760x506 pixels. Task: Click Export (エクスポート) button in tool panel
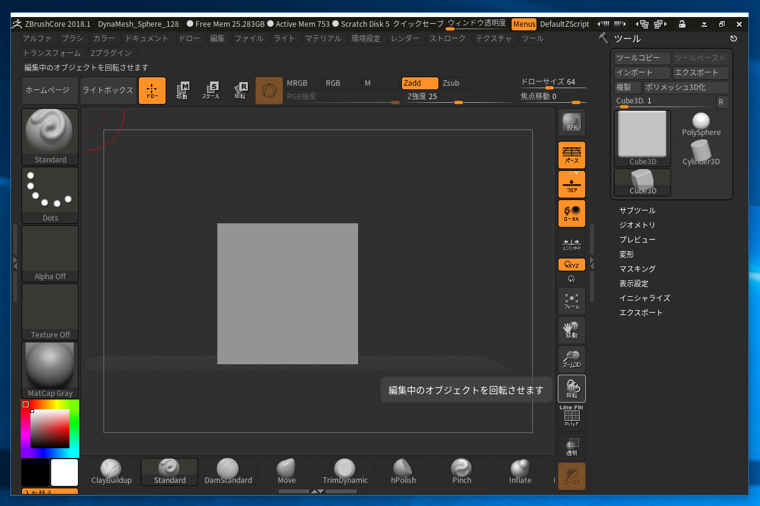[700, 73]
